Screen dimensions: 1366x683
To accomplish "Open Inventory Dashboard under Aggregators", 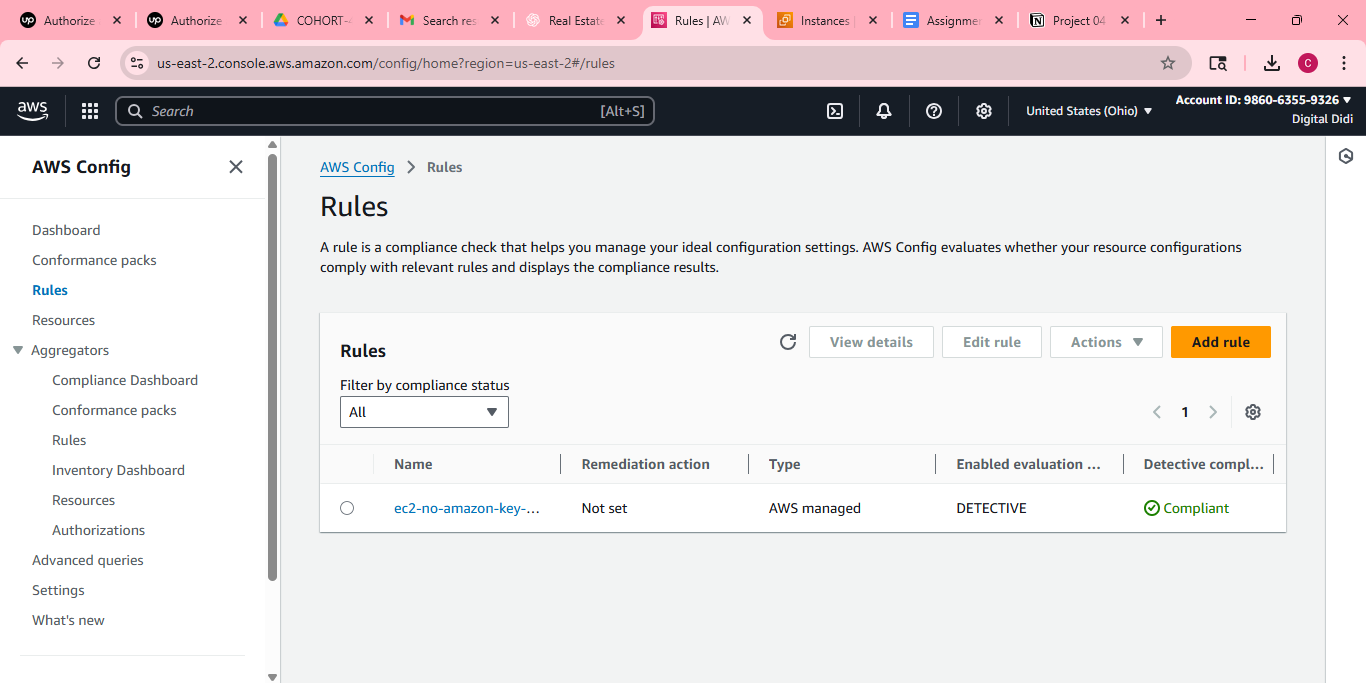I will coord(118,470).
